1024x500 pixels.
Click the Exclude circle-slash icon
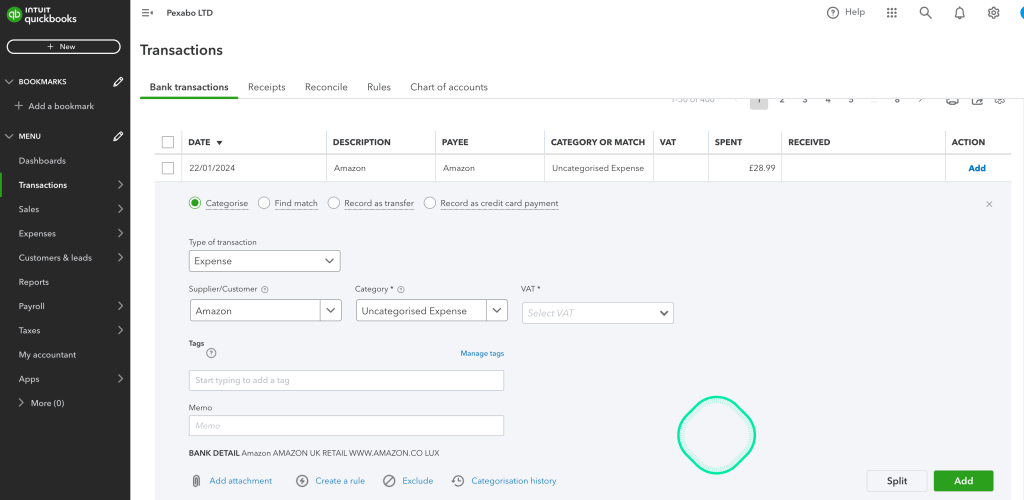[389, 481]
